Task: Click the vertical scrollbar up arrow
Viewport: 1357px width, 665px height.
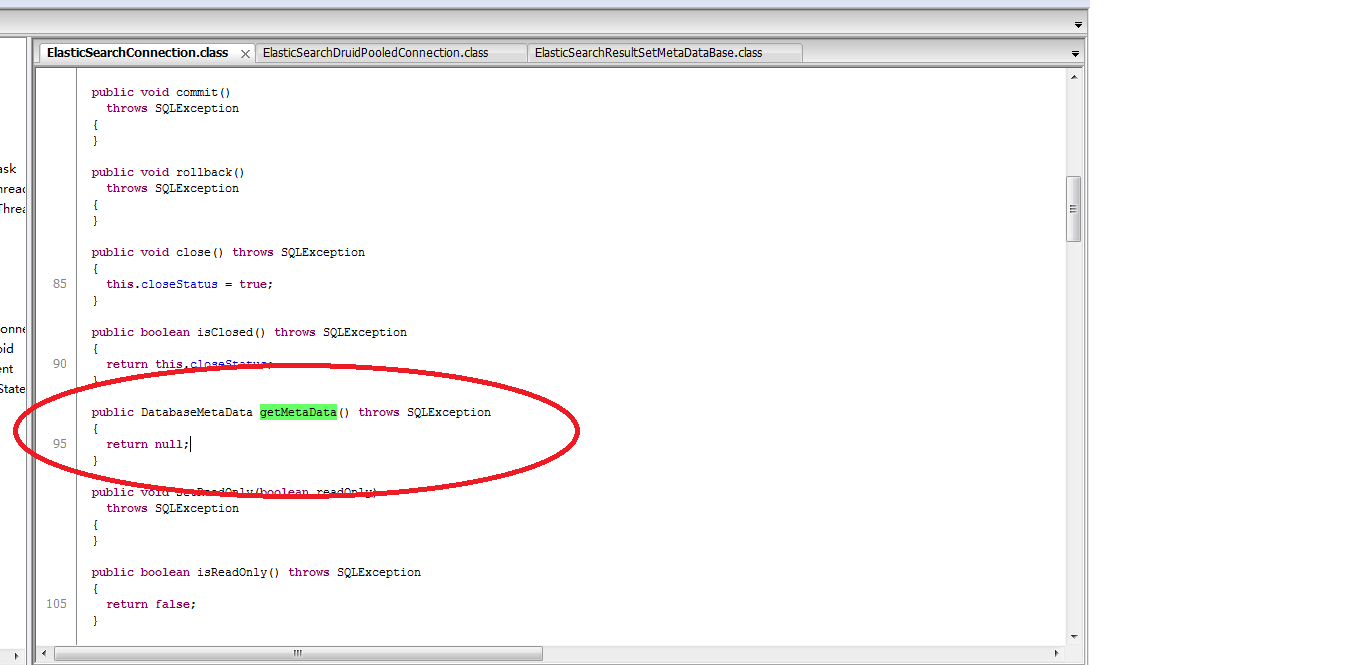Action: (1073, 77)
